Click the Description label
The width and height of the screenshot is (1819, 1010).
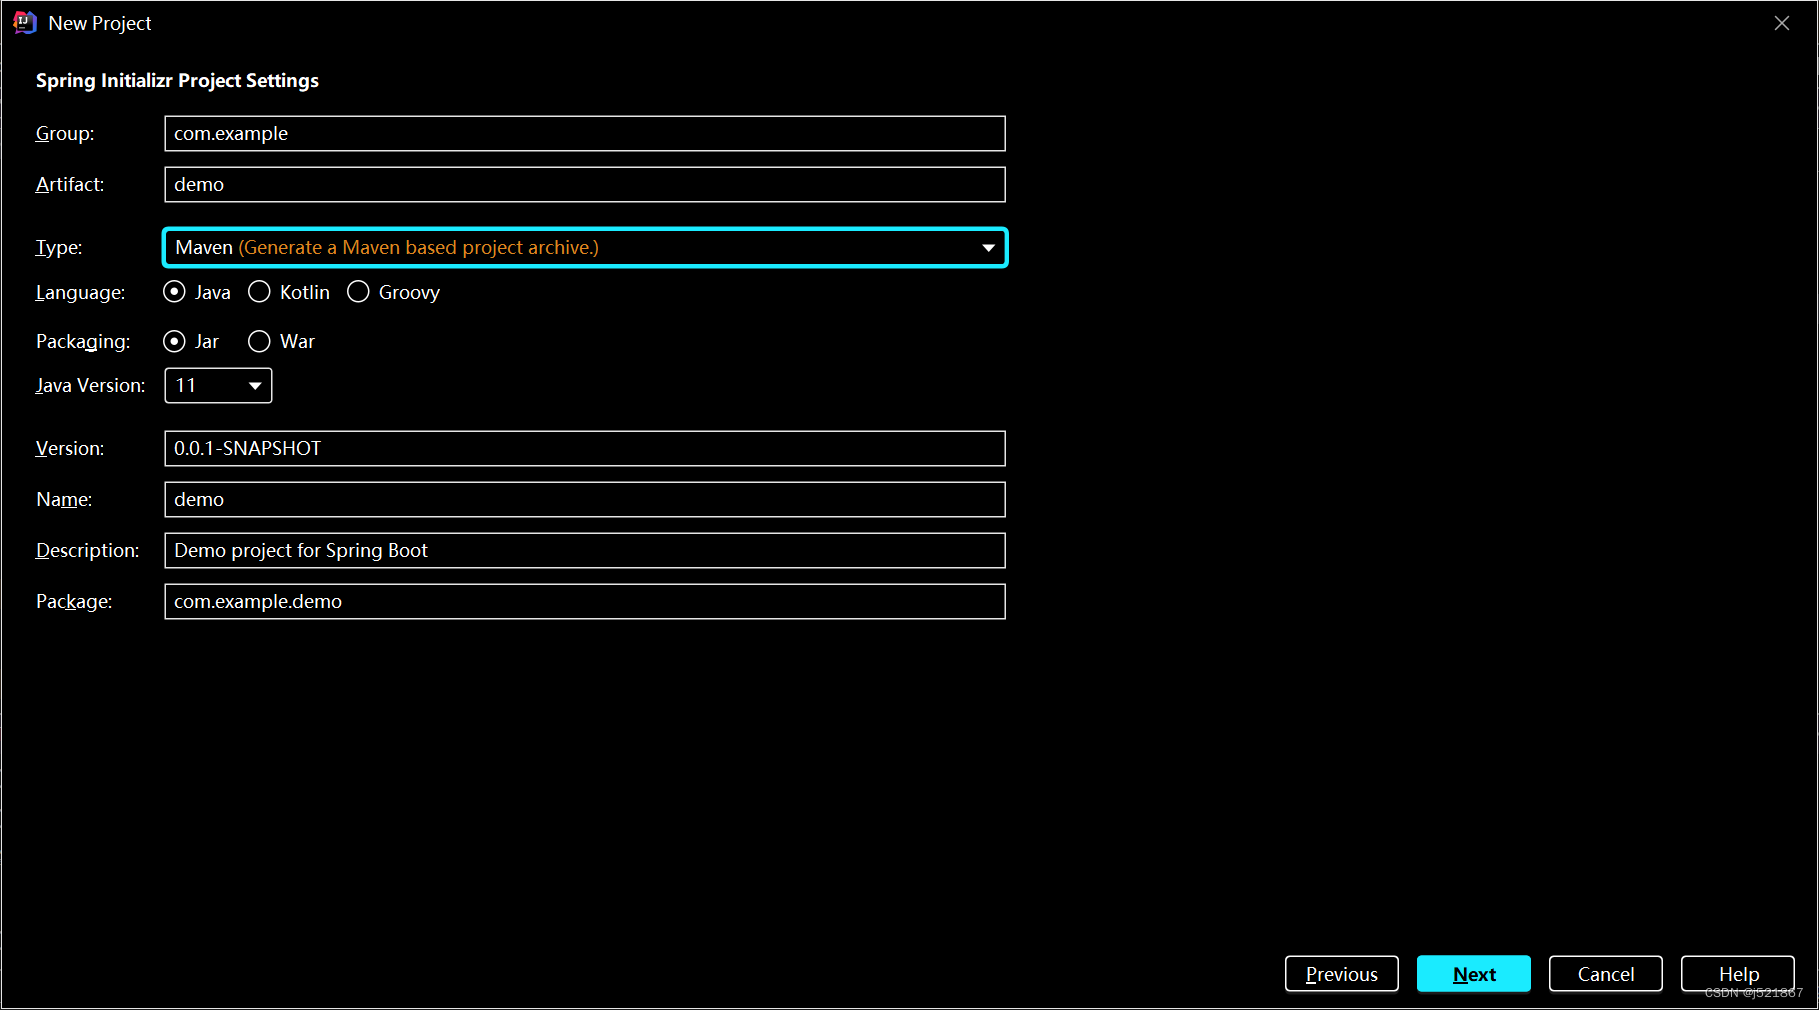[x=87, y=551]
